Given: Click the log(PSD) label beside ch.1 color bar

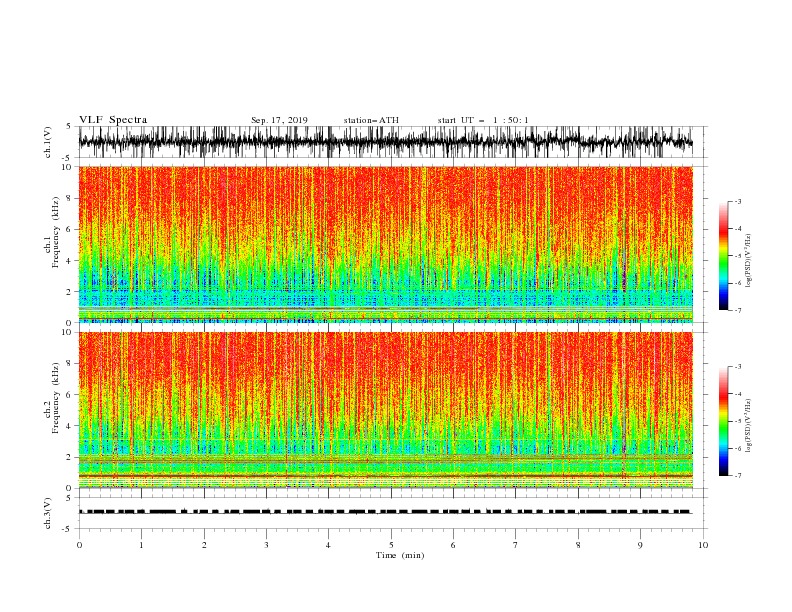Looking at the screenshot, I should [x=748, y=261].
